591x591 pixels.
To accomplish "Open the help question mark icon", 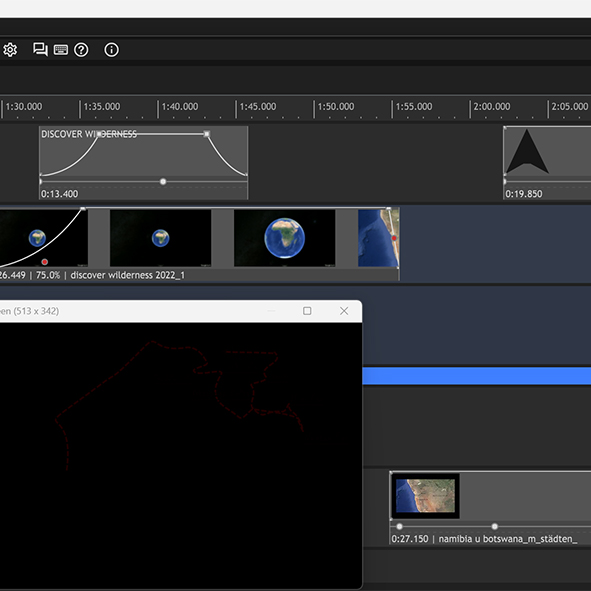I will pyautogui.click(x=81, y=50).
